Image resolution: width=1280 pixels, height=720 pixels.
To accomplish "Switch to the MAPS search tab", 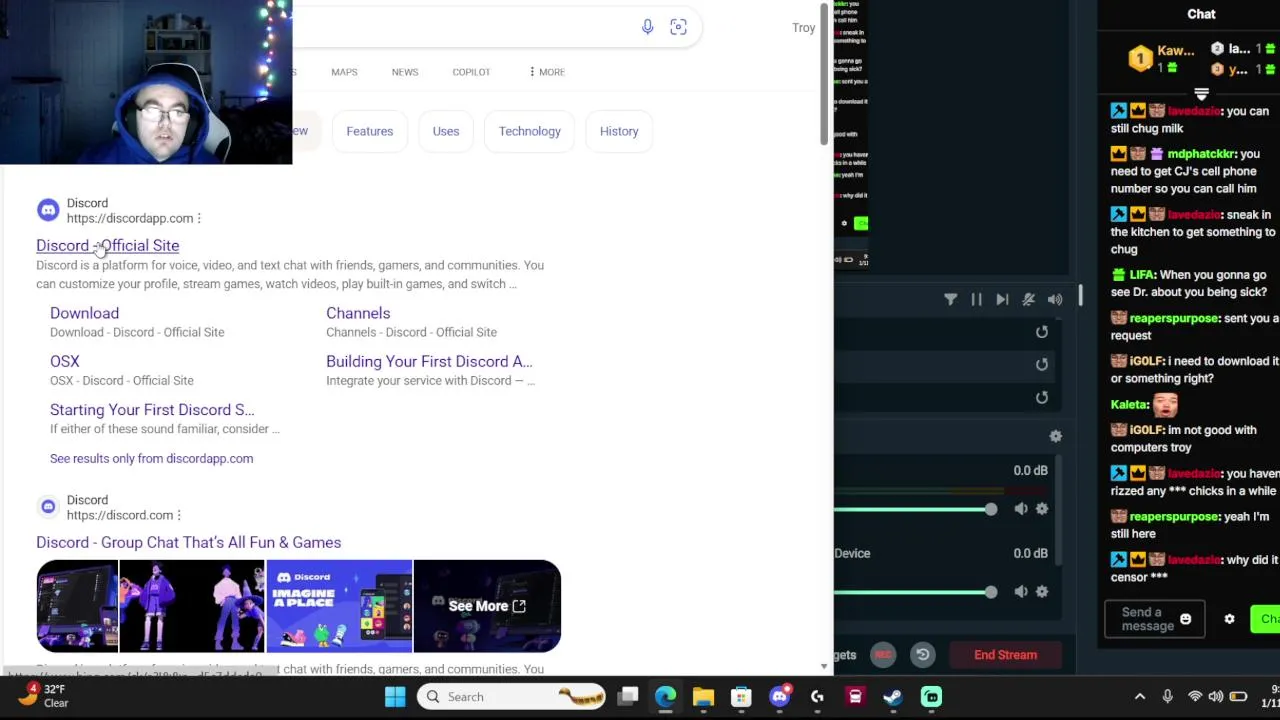I will [344, 72].
